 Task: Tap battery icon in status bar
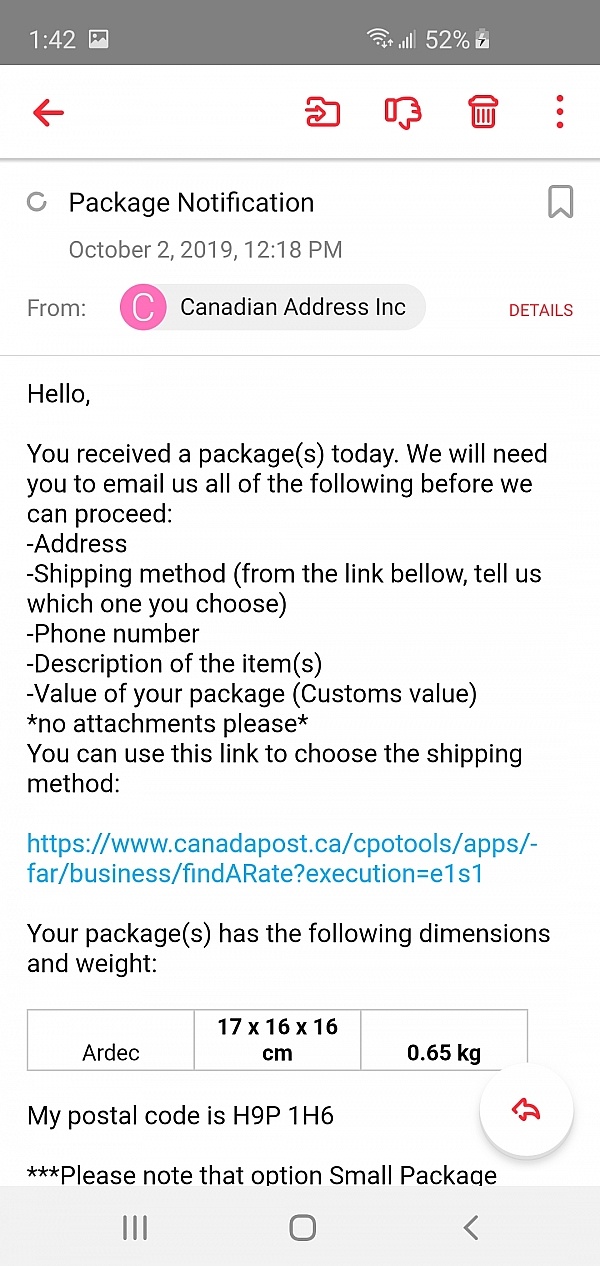(482, 40)
